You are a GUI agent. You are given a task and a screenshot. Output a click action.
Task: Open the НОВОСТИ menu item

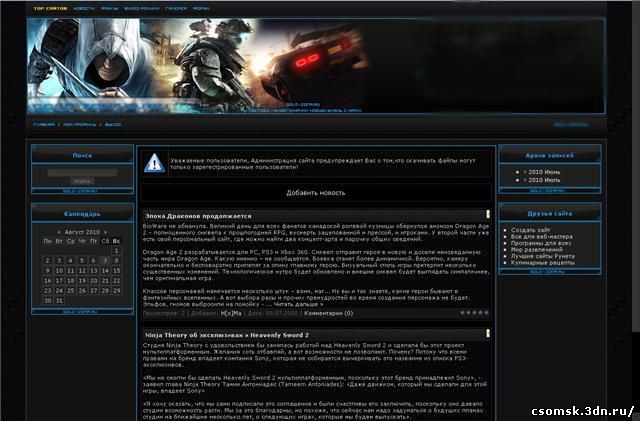84,8
